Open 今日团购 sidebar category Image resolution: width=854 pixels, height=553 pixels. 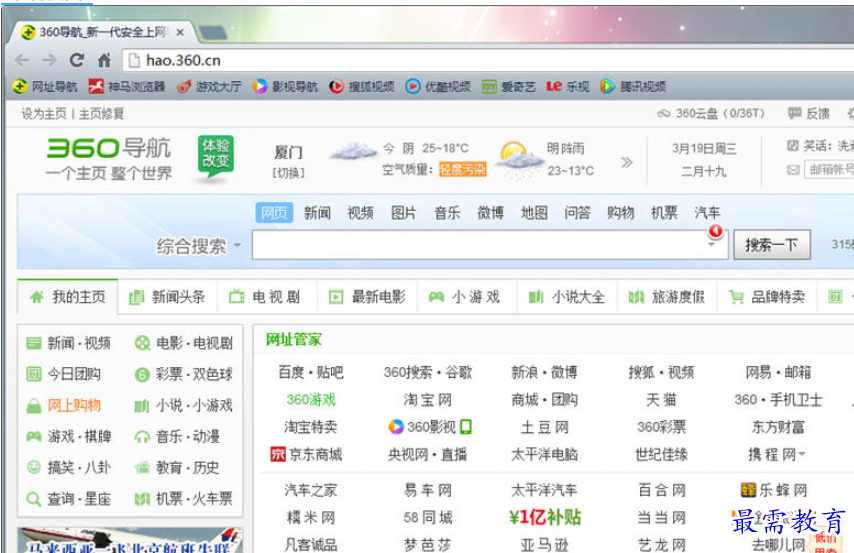(x=64, y=374)
